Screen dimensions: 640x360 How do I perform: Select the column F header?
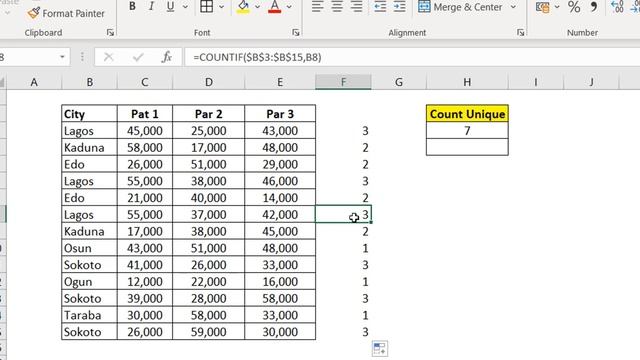point(343,82)
